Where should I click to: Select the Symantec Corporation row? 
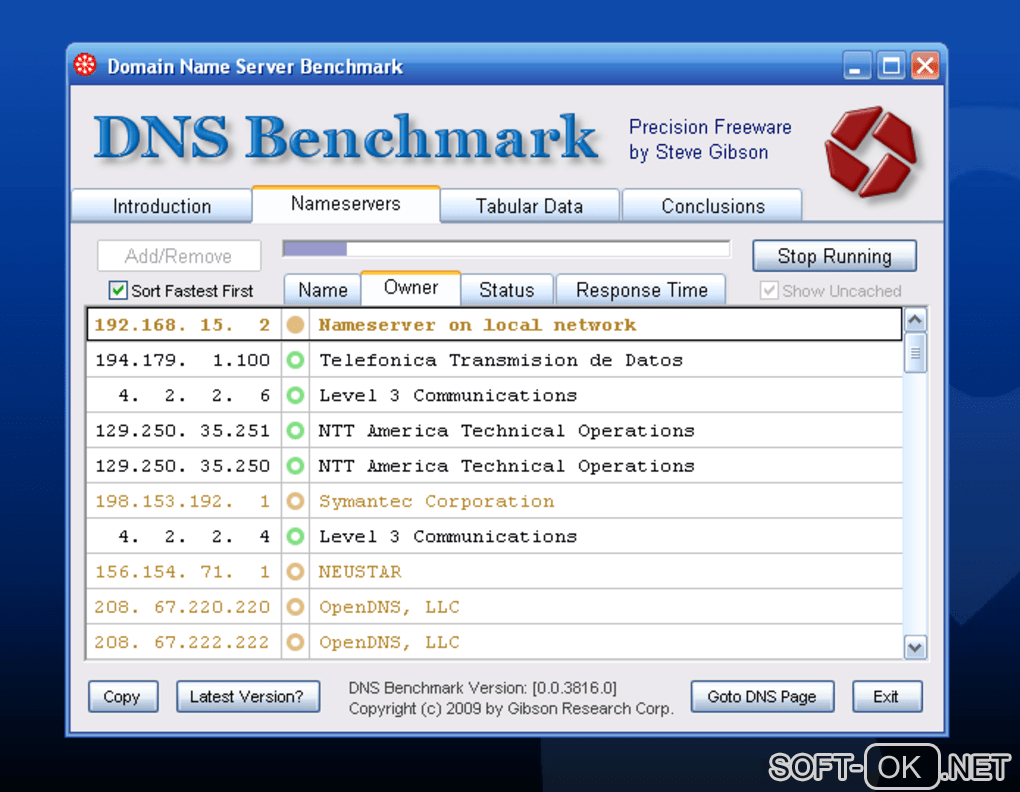point(494,501)
